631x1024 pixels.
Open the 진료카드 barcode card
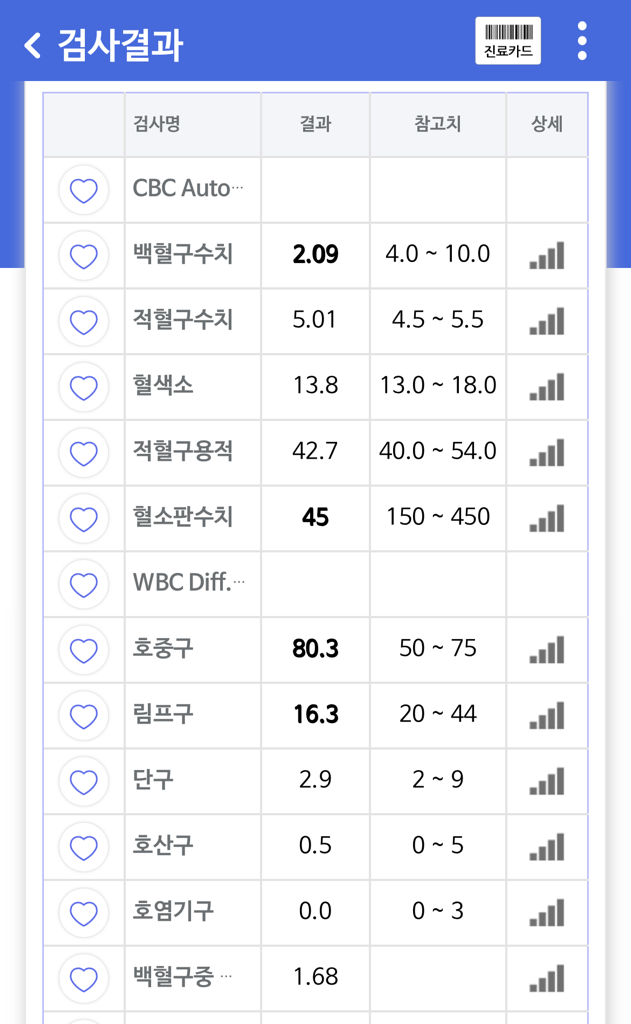[x=508, y=41]
